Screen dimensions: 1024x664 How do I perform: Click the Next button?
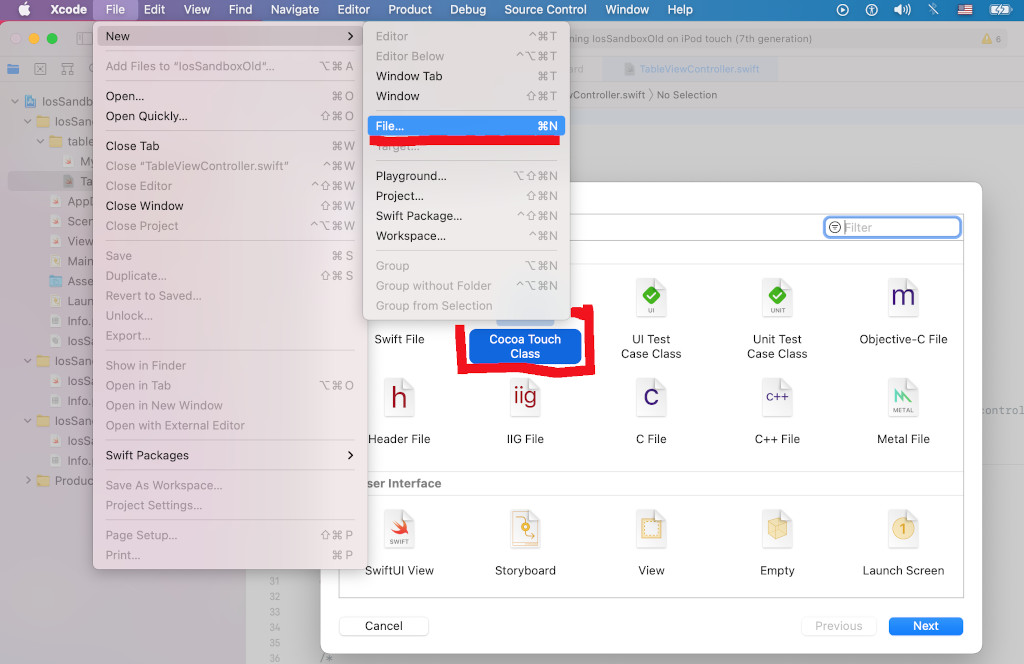(x=925, y=625)
